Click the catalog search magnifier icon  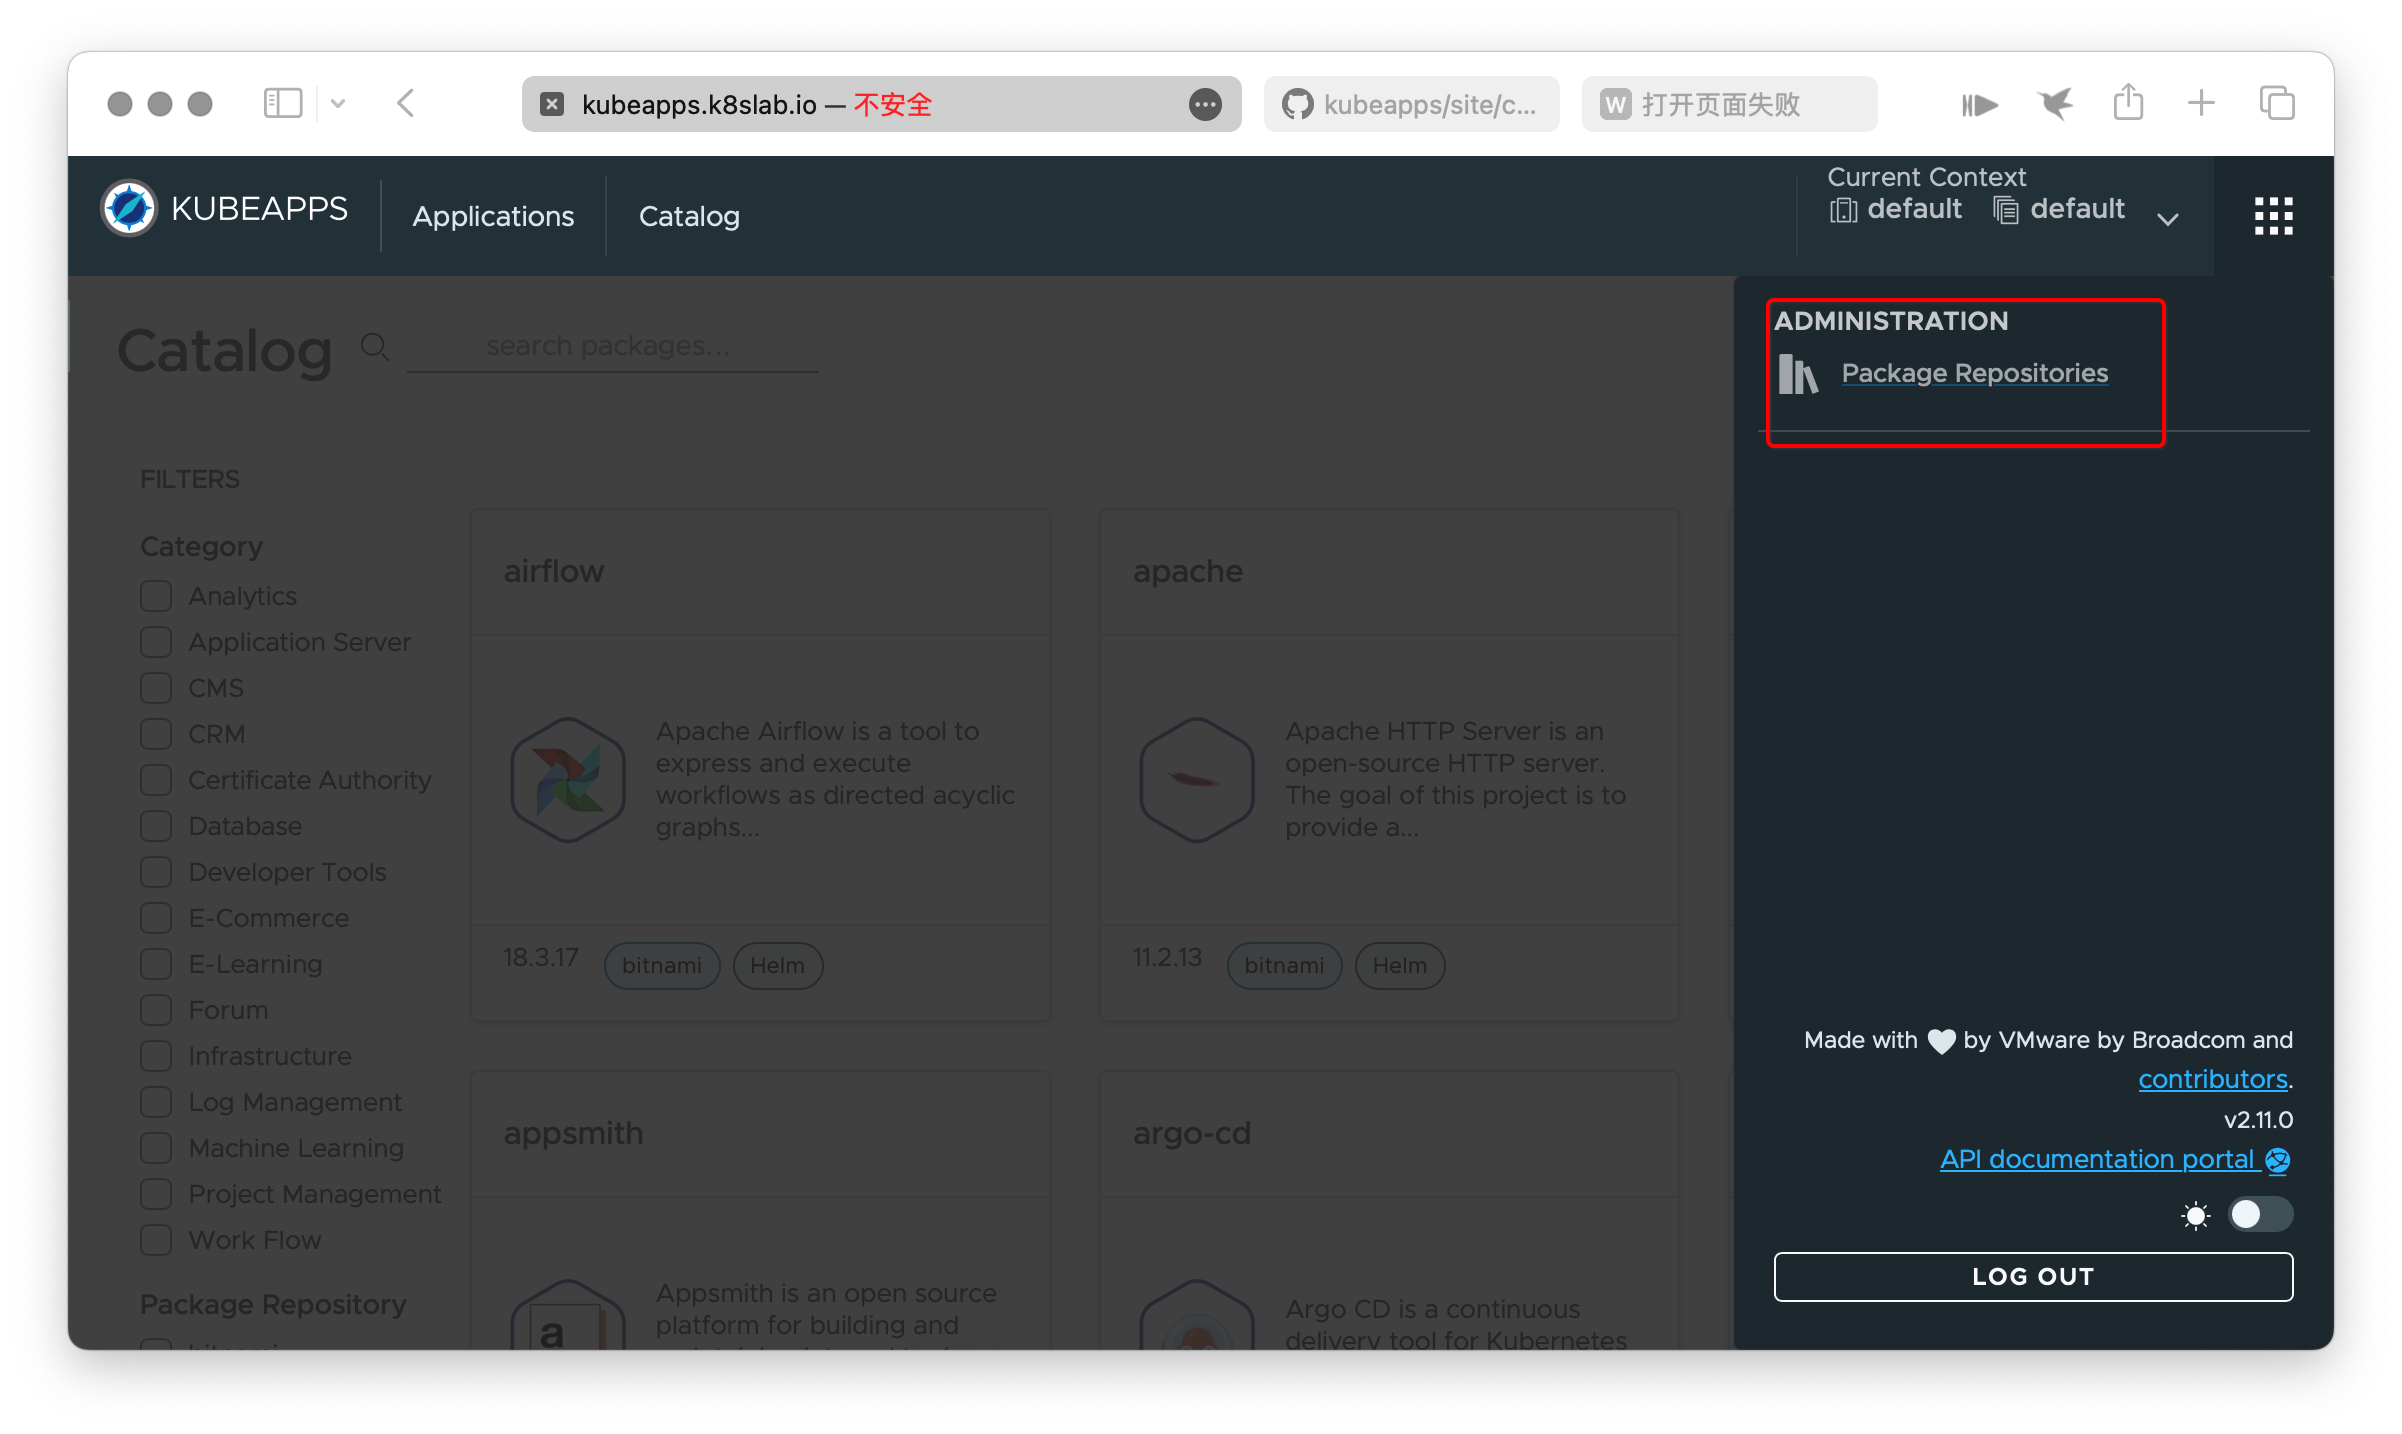(375, 347)
